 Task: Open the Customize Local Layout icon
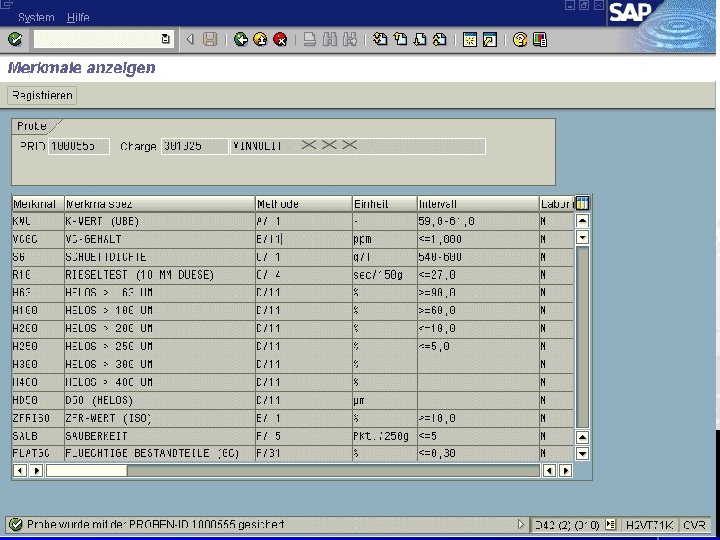[x=540, y=39]
